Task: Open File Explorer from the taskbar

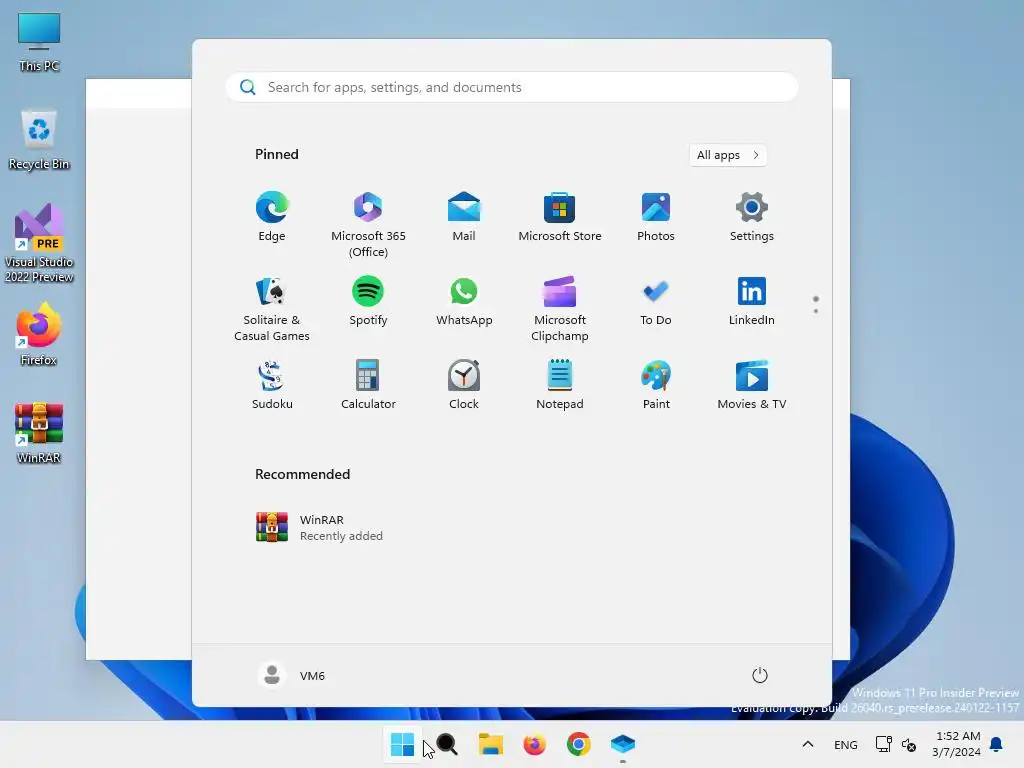Action: coord(490,744)
